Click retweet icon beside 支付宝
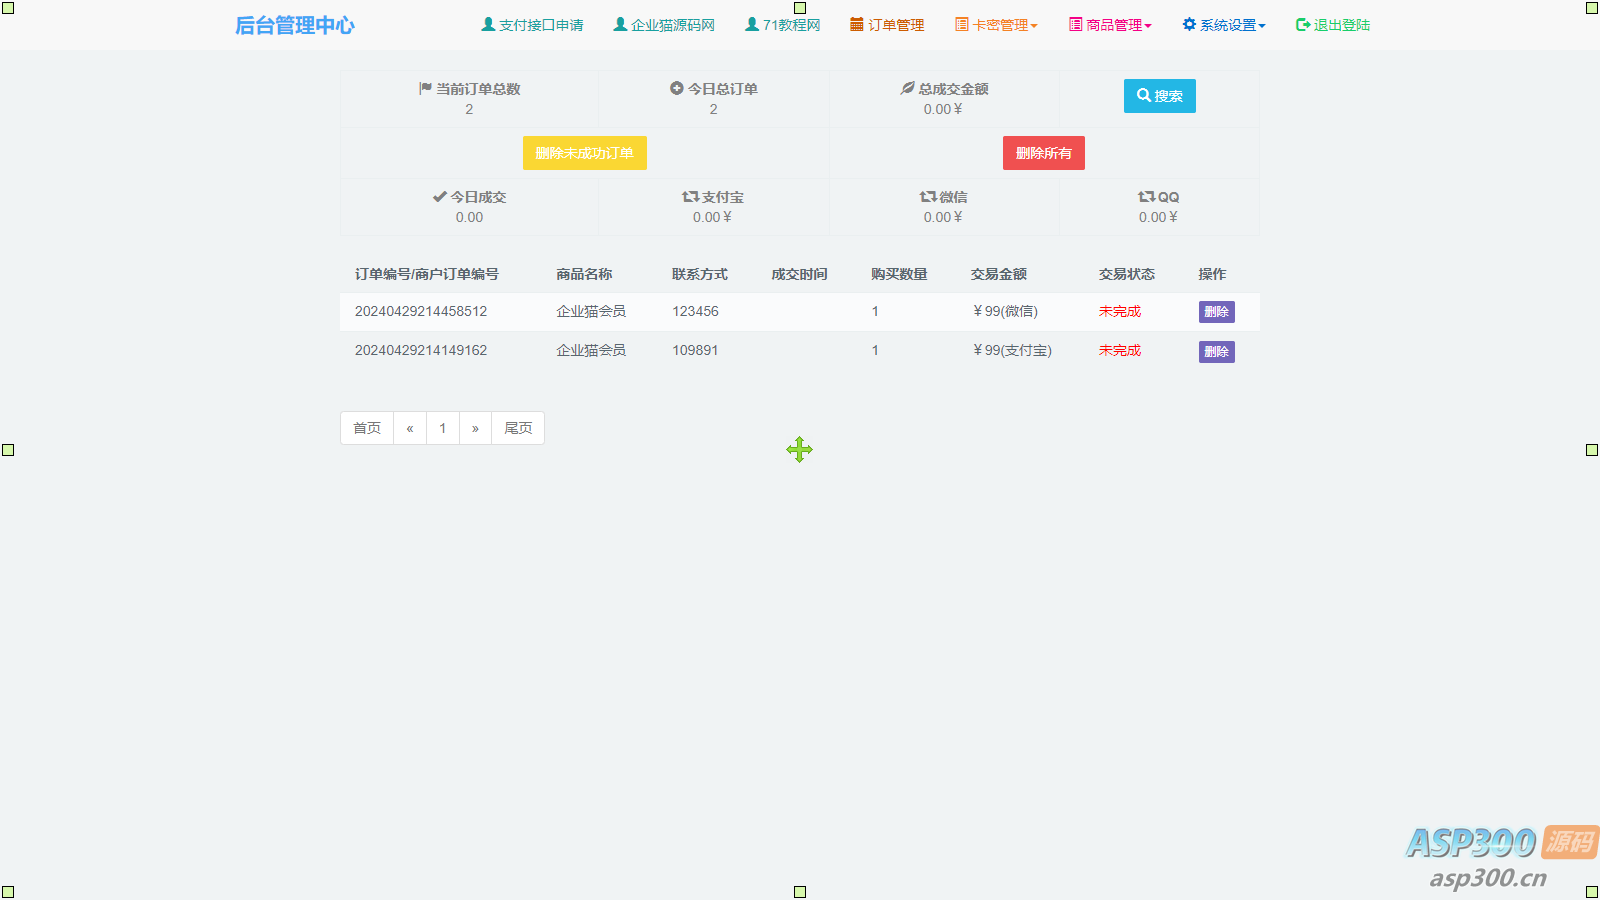1600x900 pixels. 691,196
